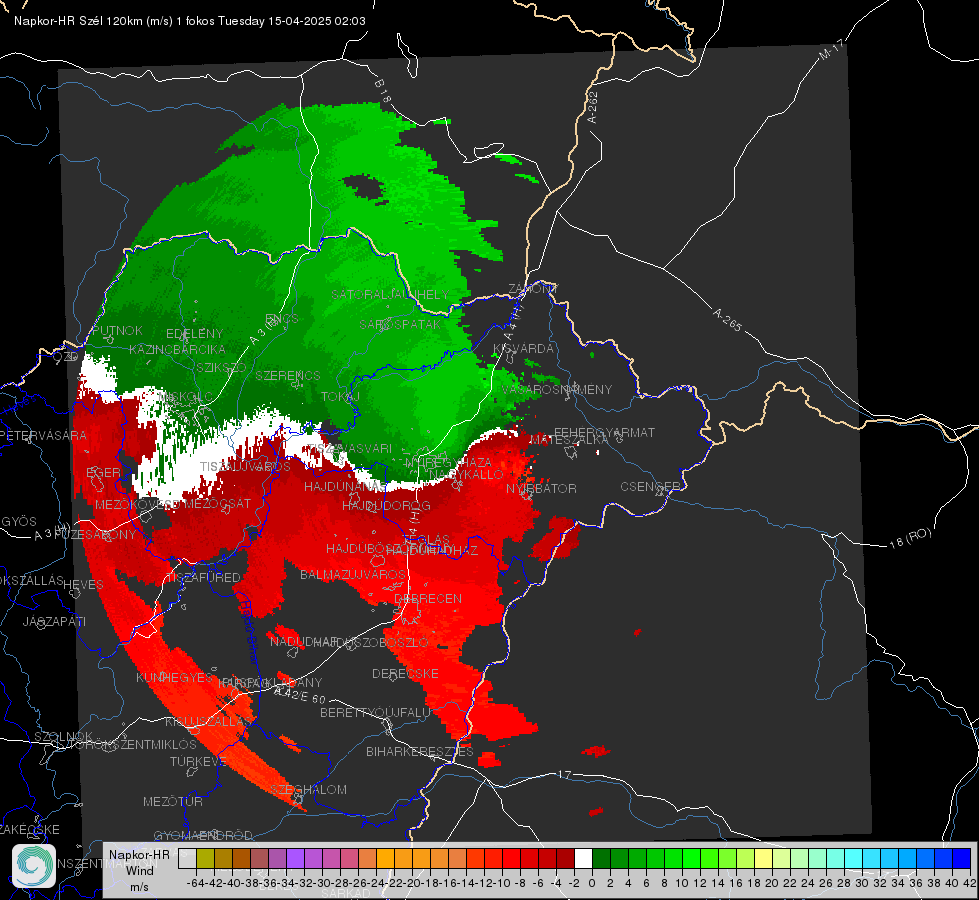The width and height of the screenshot is (979, 900).
Task: Click the '-64' value on the legend scale
Action: (x=196, y=883)
